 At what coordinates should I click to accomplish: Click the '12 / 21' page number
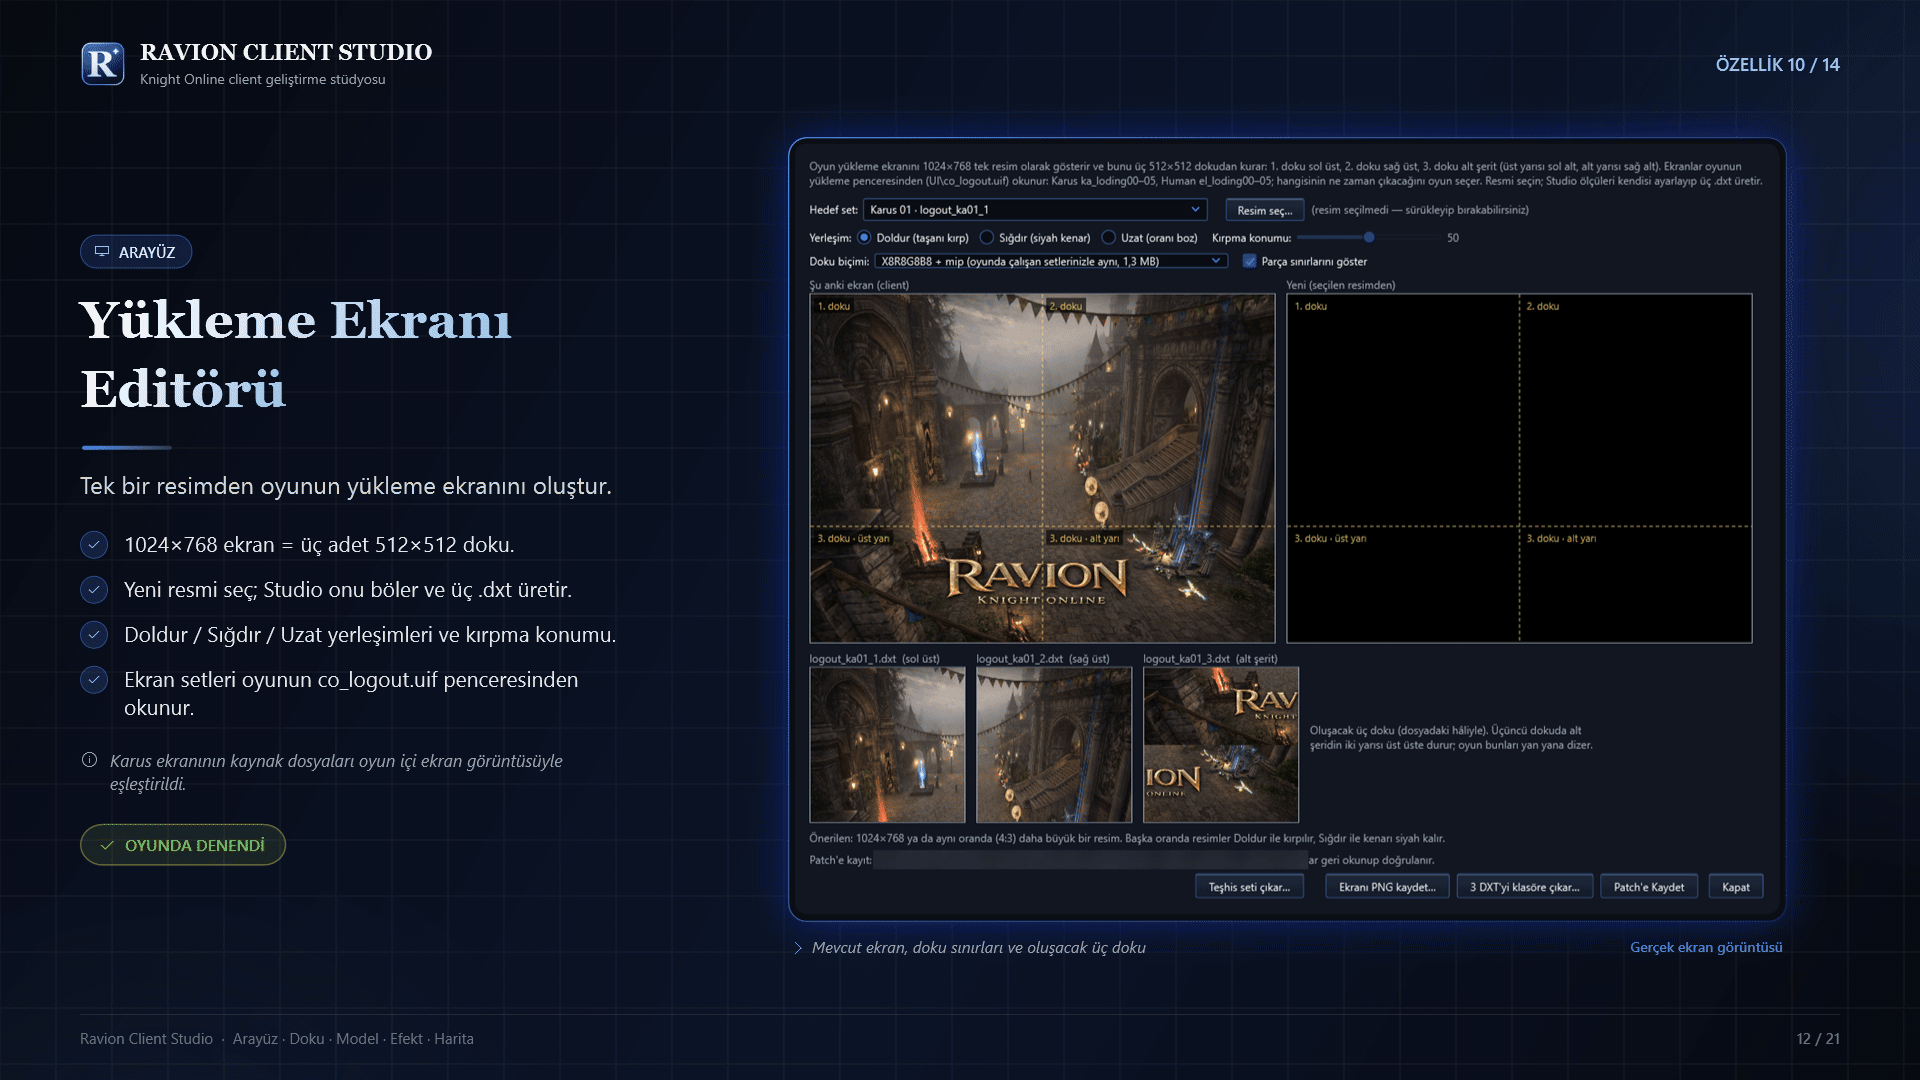(x=1818, y=1039)
